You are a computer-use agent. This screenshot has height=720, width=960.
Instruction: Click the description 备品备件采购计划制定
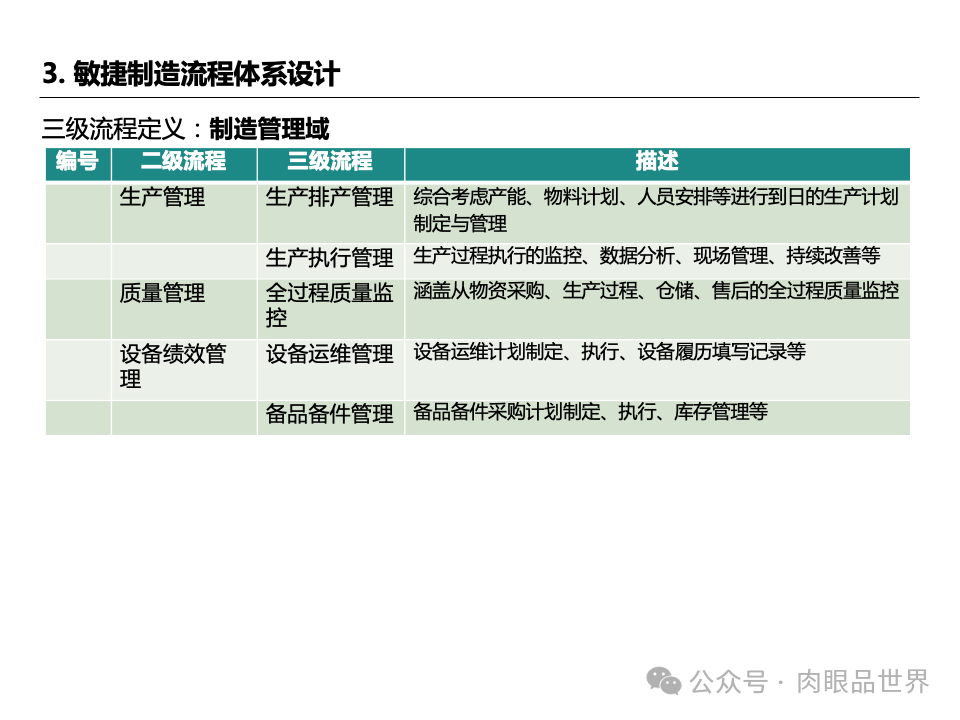point(657,416)
